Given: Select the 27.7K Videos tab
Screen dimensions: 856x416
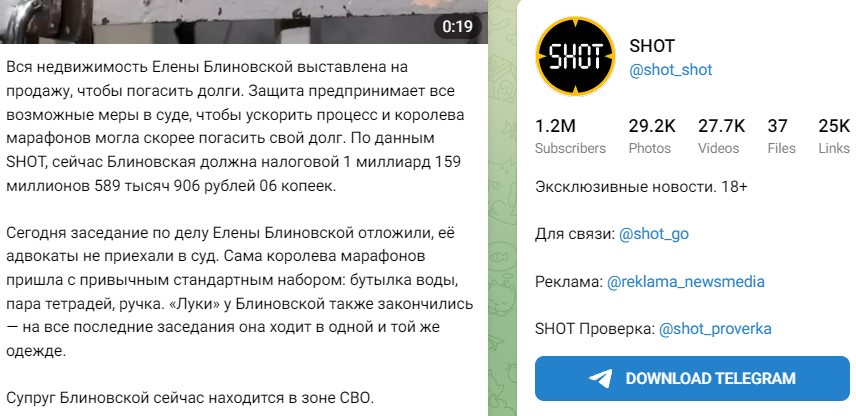Looking at the screenshot, I should (721, 136).
